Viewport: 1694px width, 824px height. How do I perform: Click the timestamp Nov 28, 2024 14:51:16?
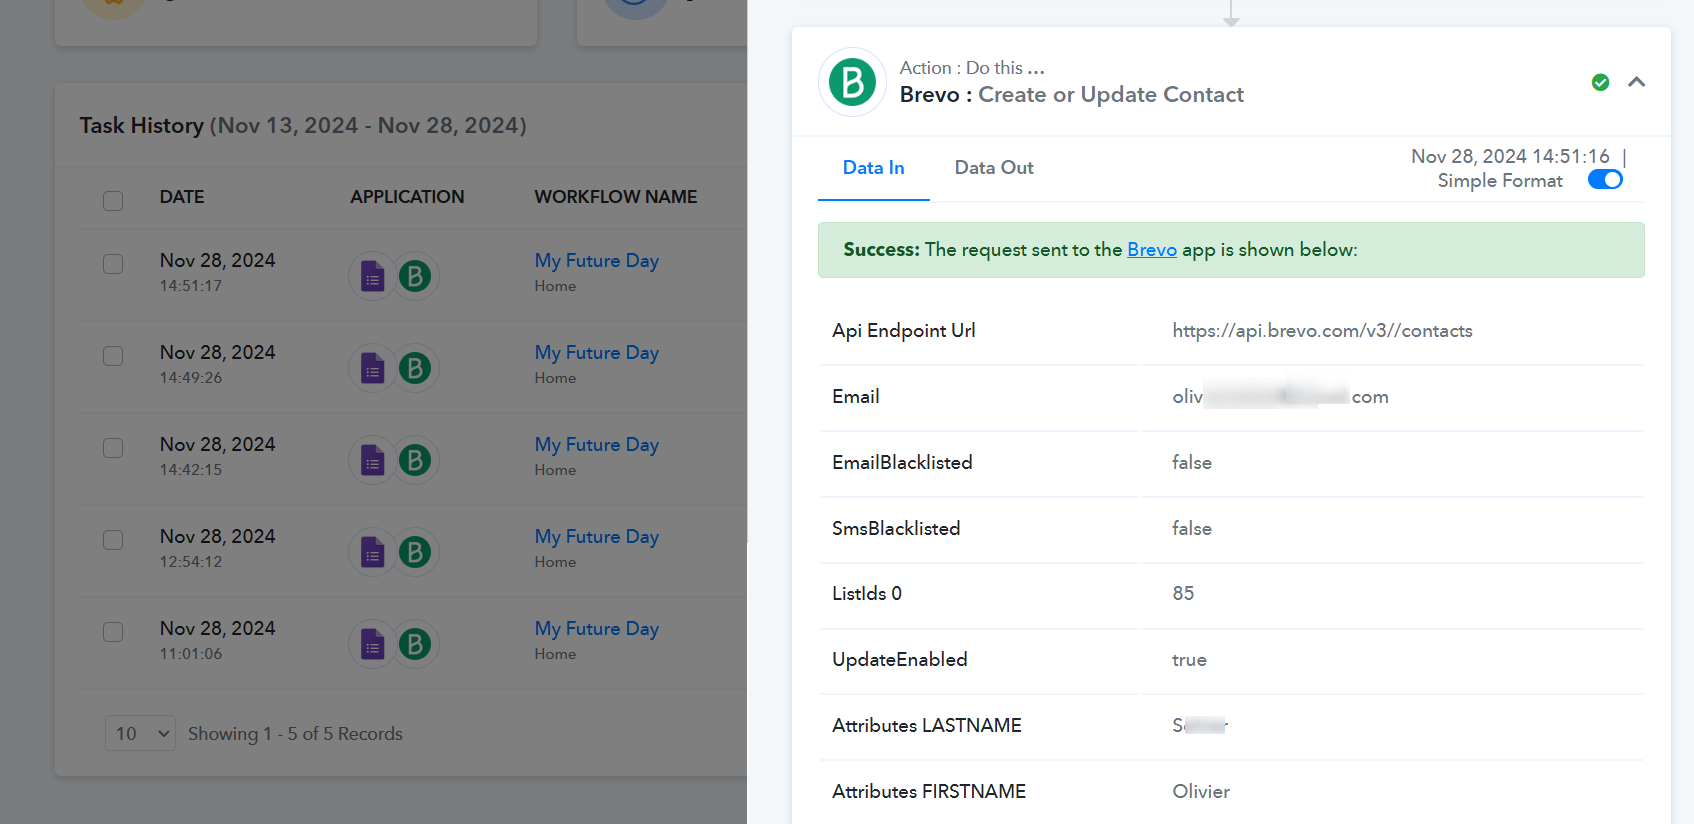(1510, 156)
